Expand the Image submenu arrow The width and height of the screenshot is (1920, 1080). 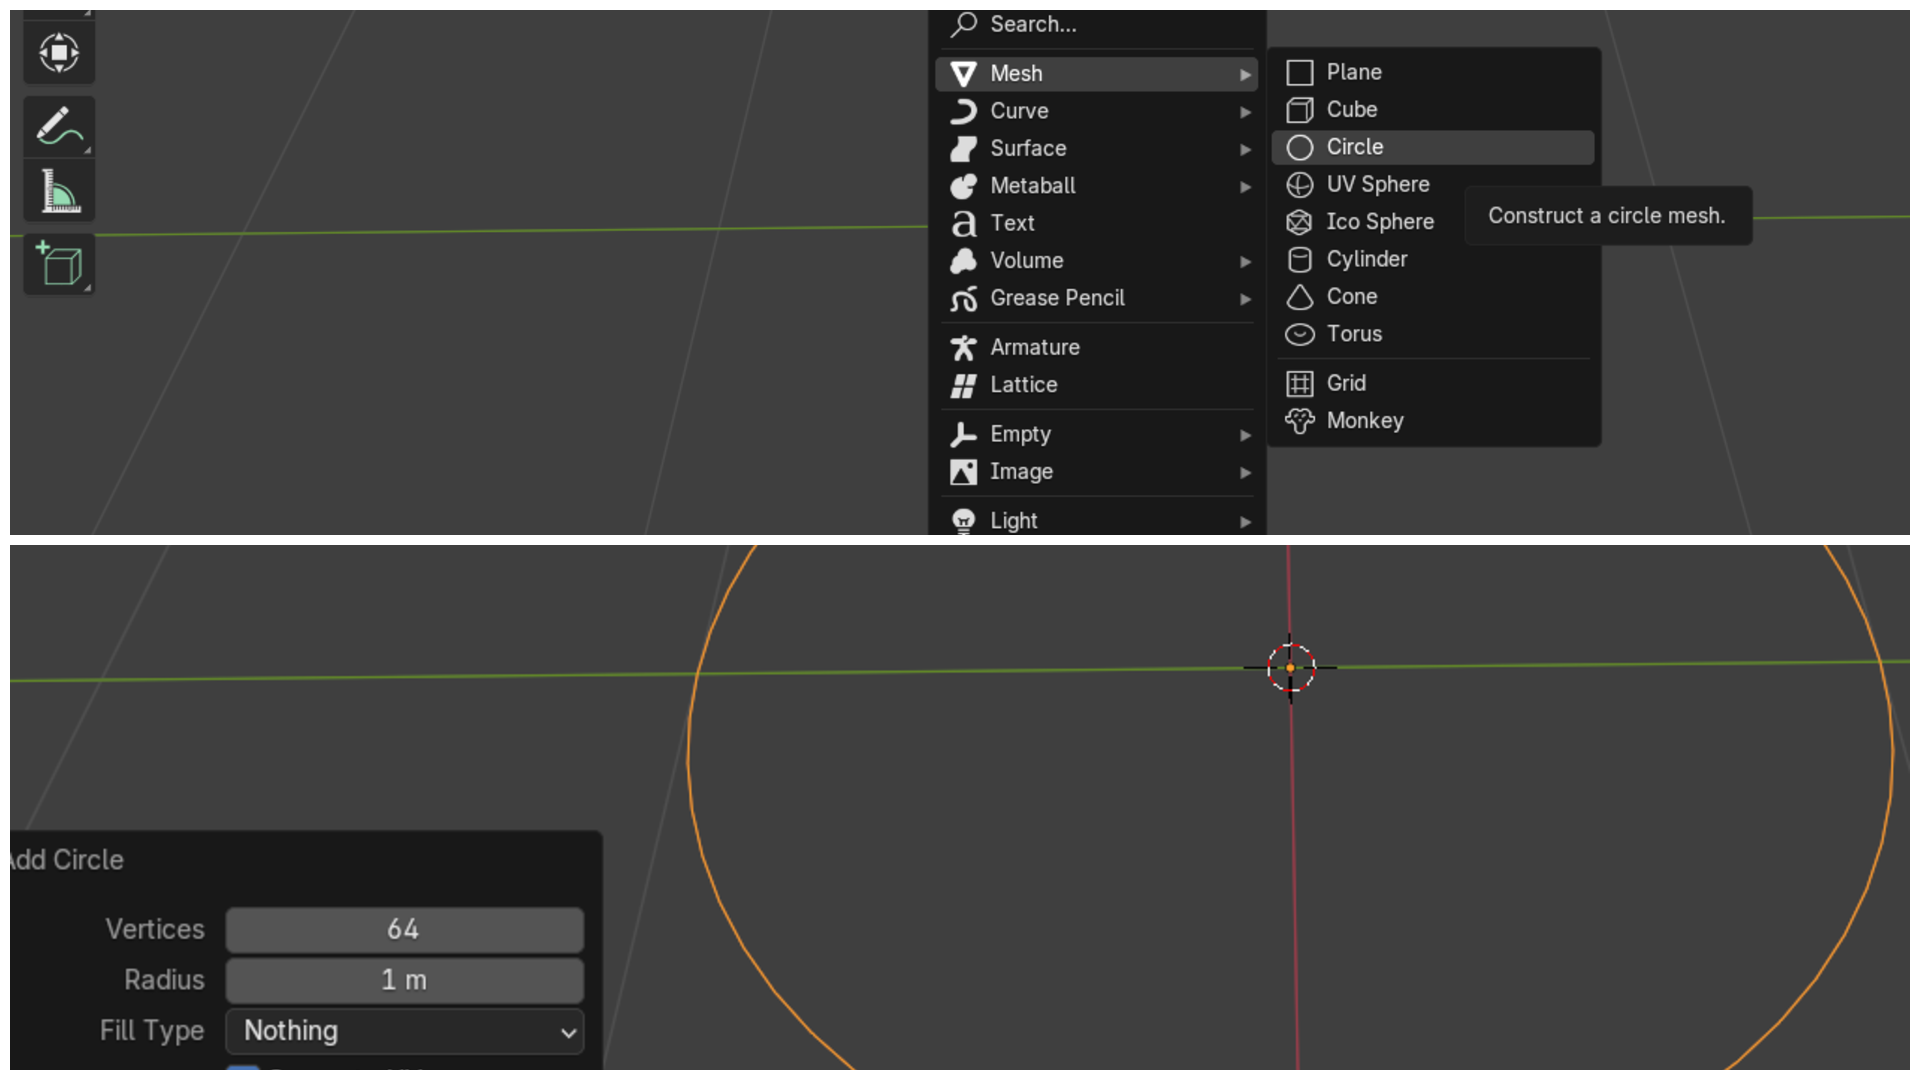[1245, 473]
